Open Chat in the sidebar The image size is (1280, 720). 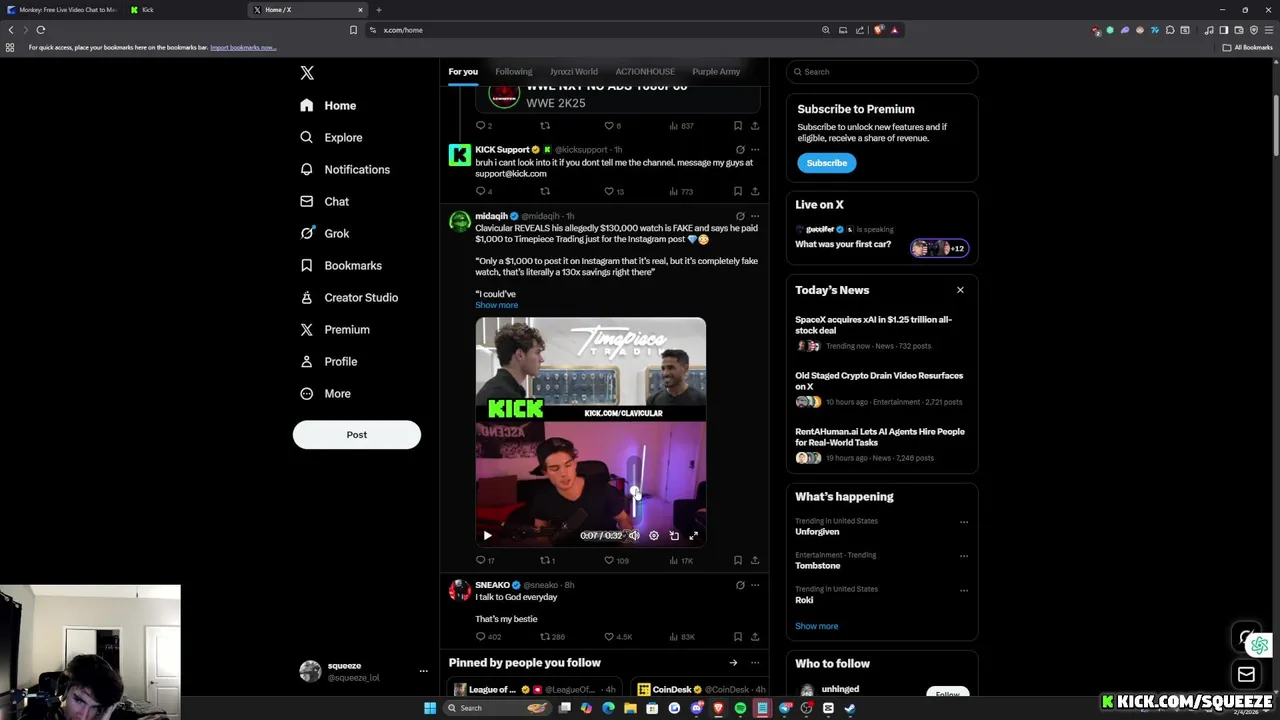324,201
